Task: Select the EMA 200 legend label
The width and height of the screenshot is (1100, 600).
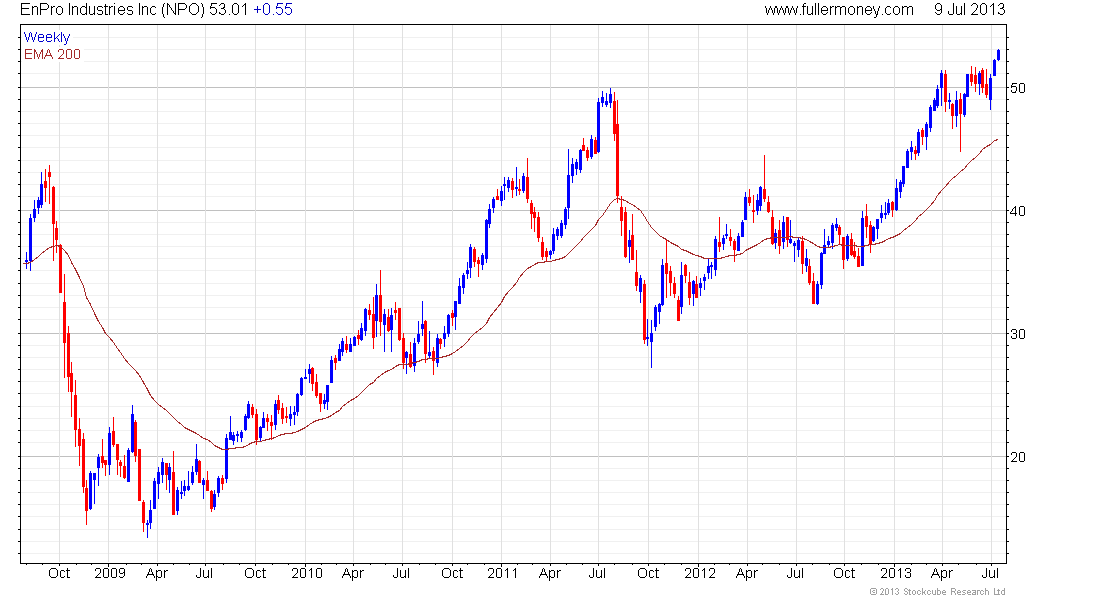Action: 53,54
